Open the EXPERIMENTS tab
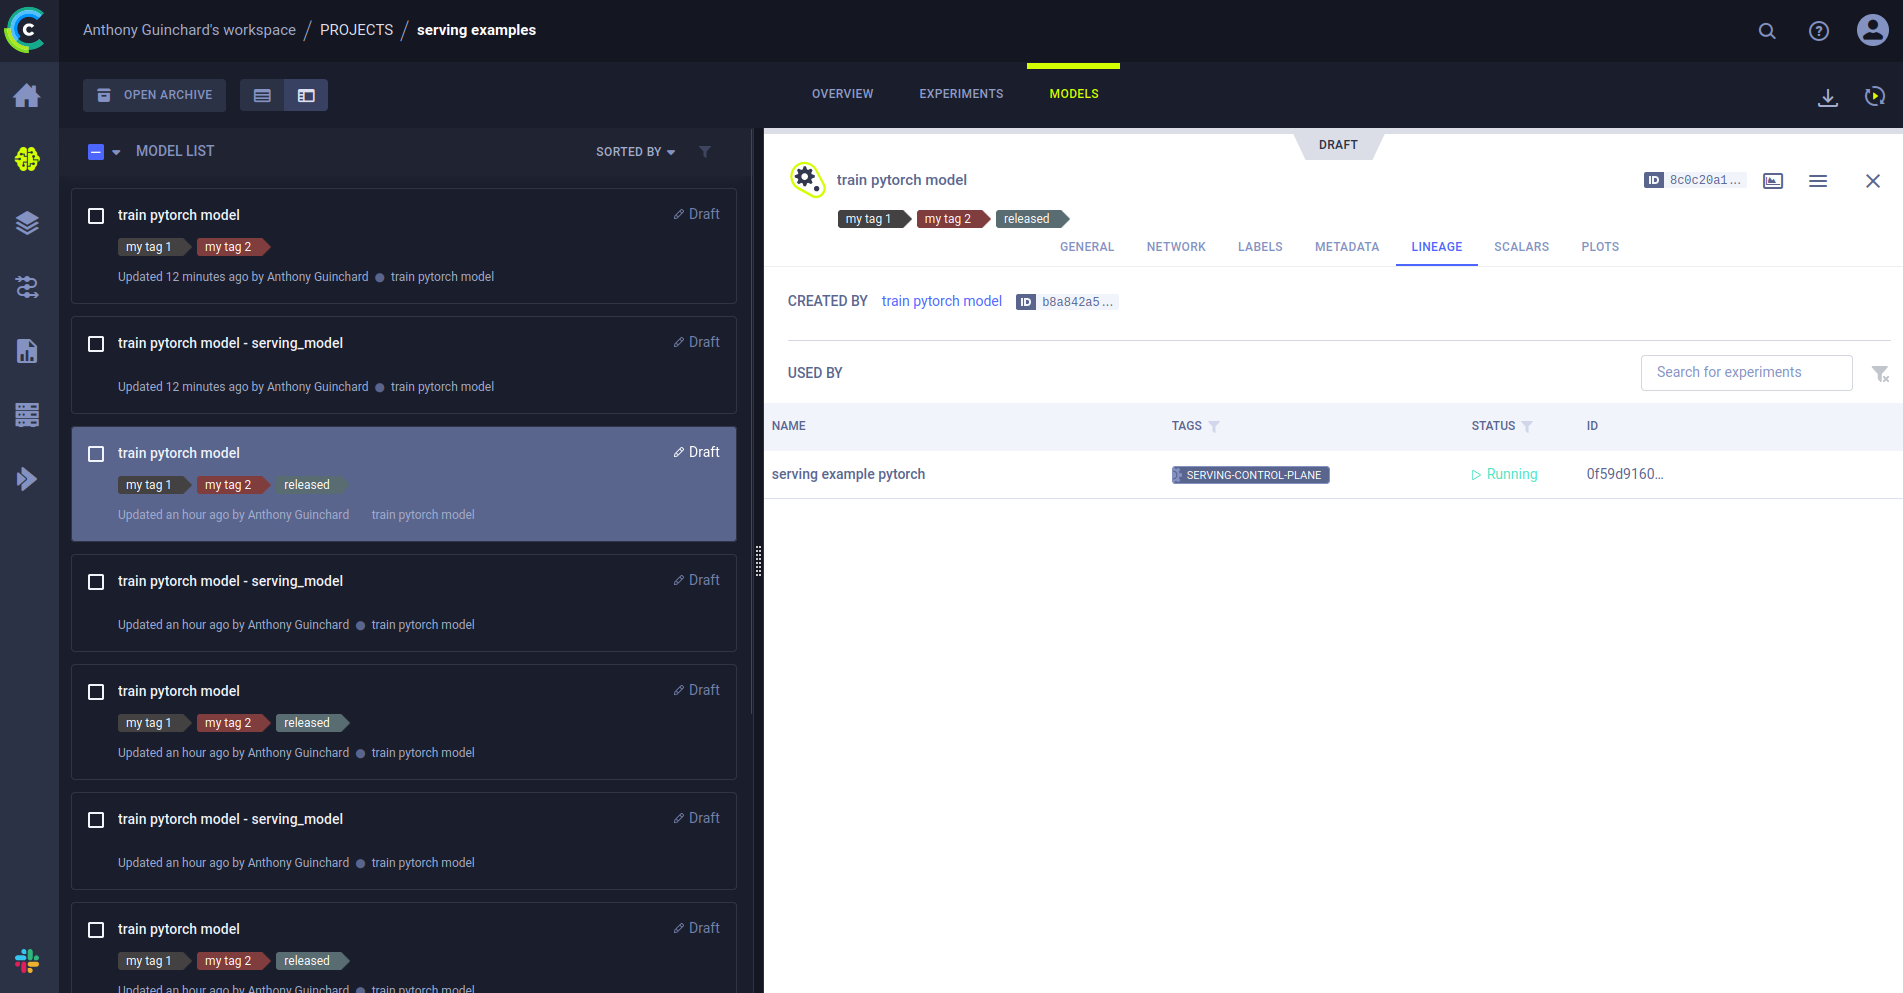1903x993 pixels. 961,94
